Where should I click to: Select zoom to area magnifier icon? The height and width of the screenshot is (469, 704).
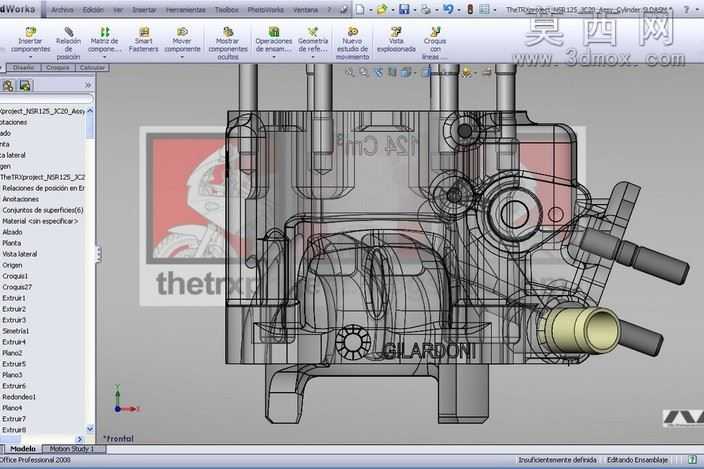point(364,72)
